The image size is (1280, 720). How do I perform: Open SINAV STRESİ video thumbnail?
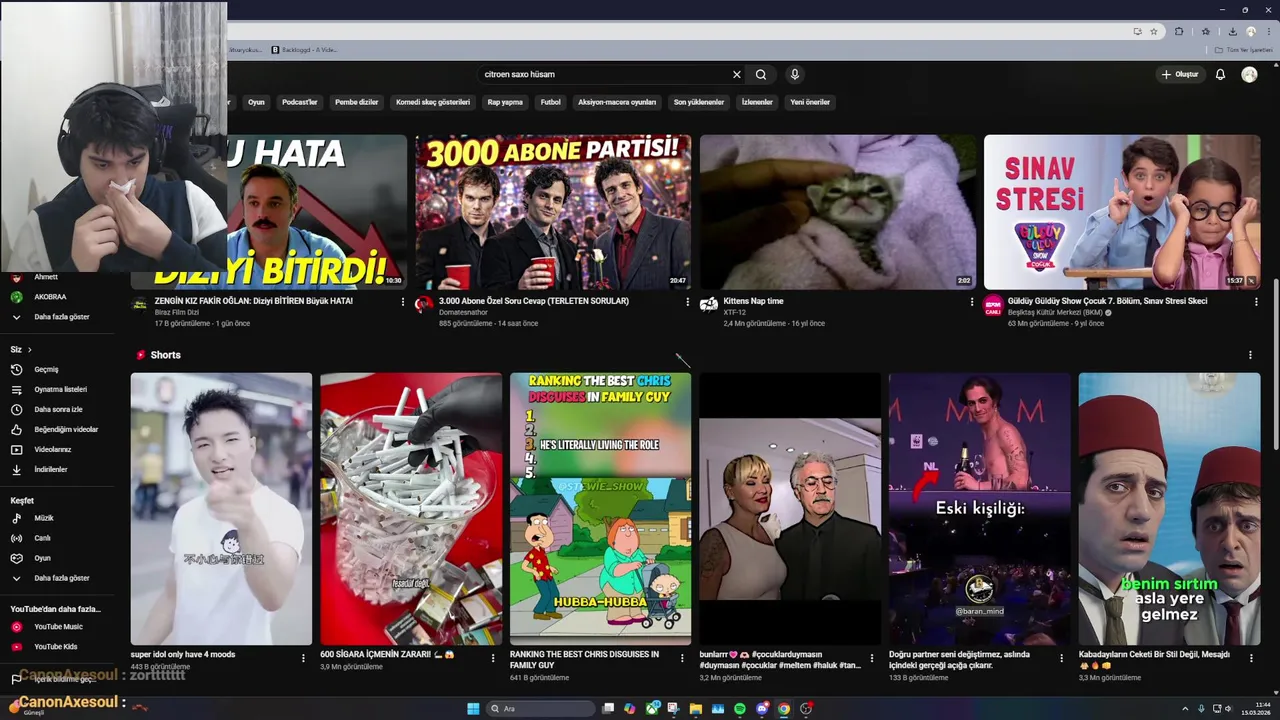pyautogui.click(x=1122, y=212)
